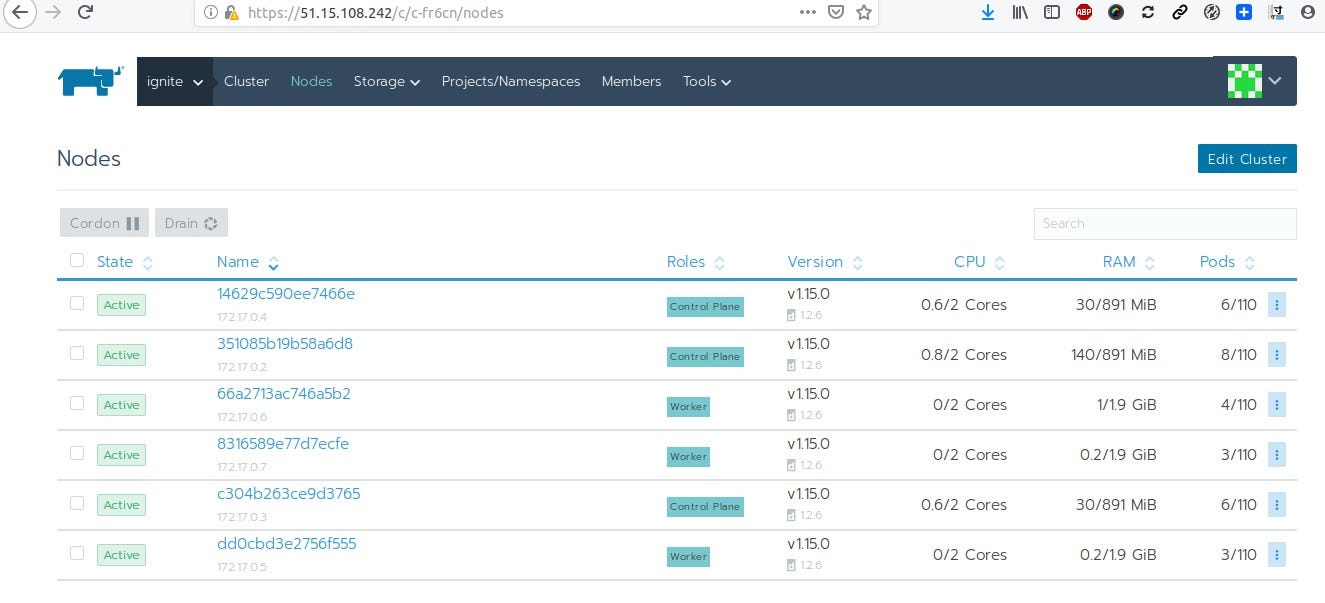The width and height of the screenshot is (1325, 603).
Task: Expand the Tools menu
Action: click(707, 81)
